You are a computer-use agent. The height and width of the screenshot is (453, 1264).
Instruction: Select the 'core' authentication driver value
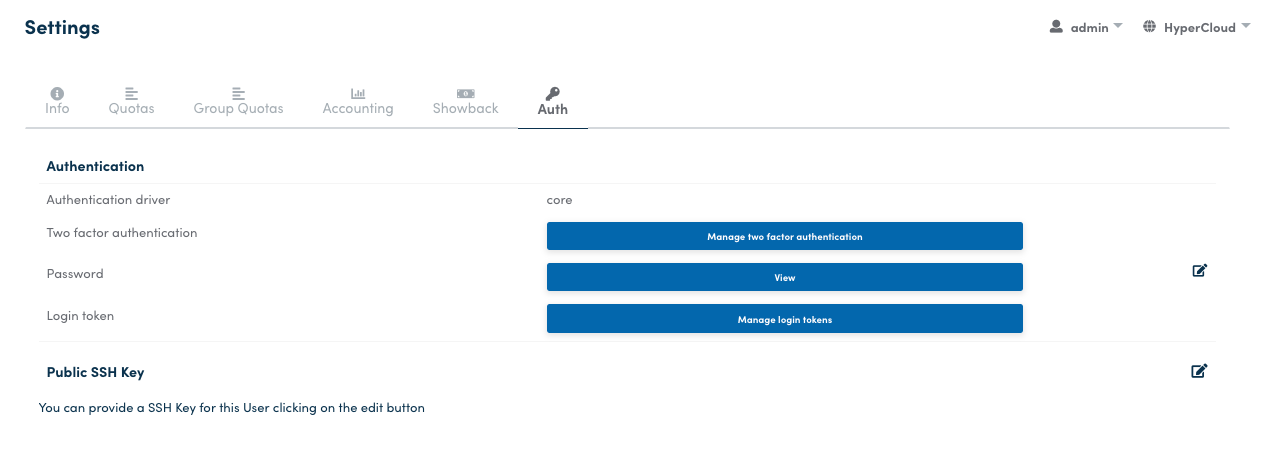pyautogui.click(x=559, y=200)
